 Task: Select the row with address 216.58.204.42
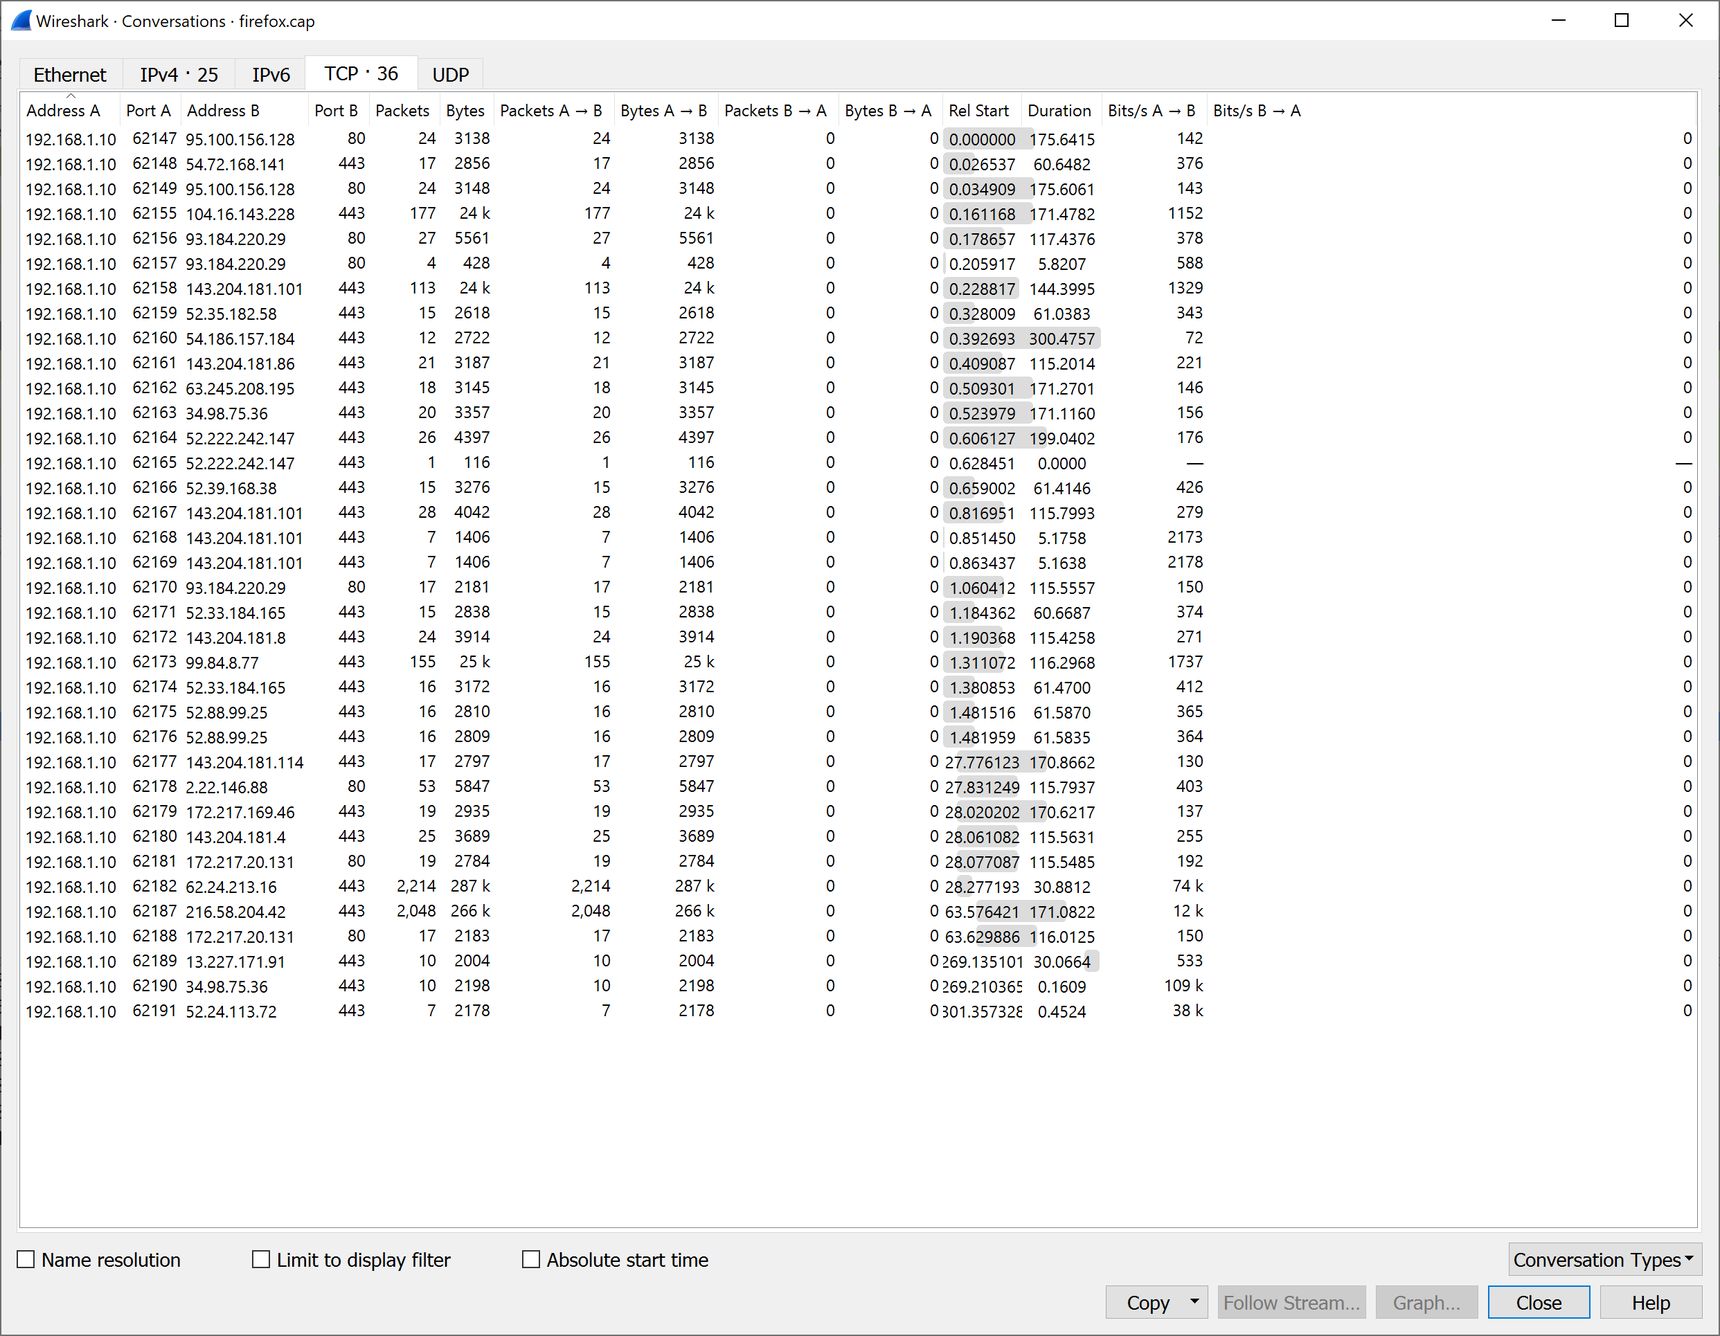858,911
